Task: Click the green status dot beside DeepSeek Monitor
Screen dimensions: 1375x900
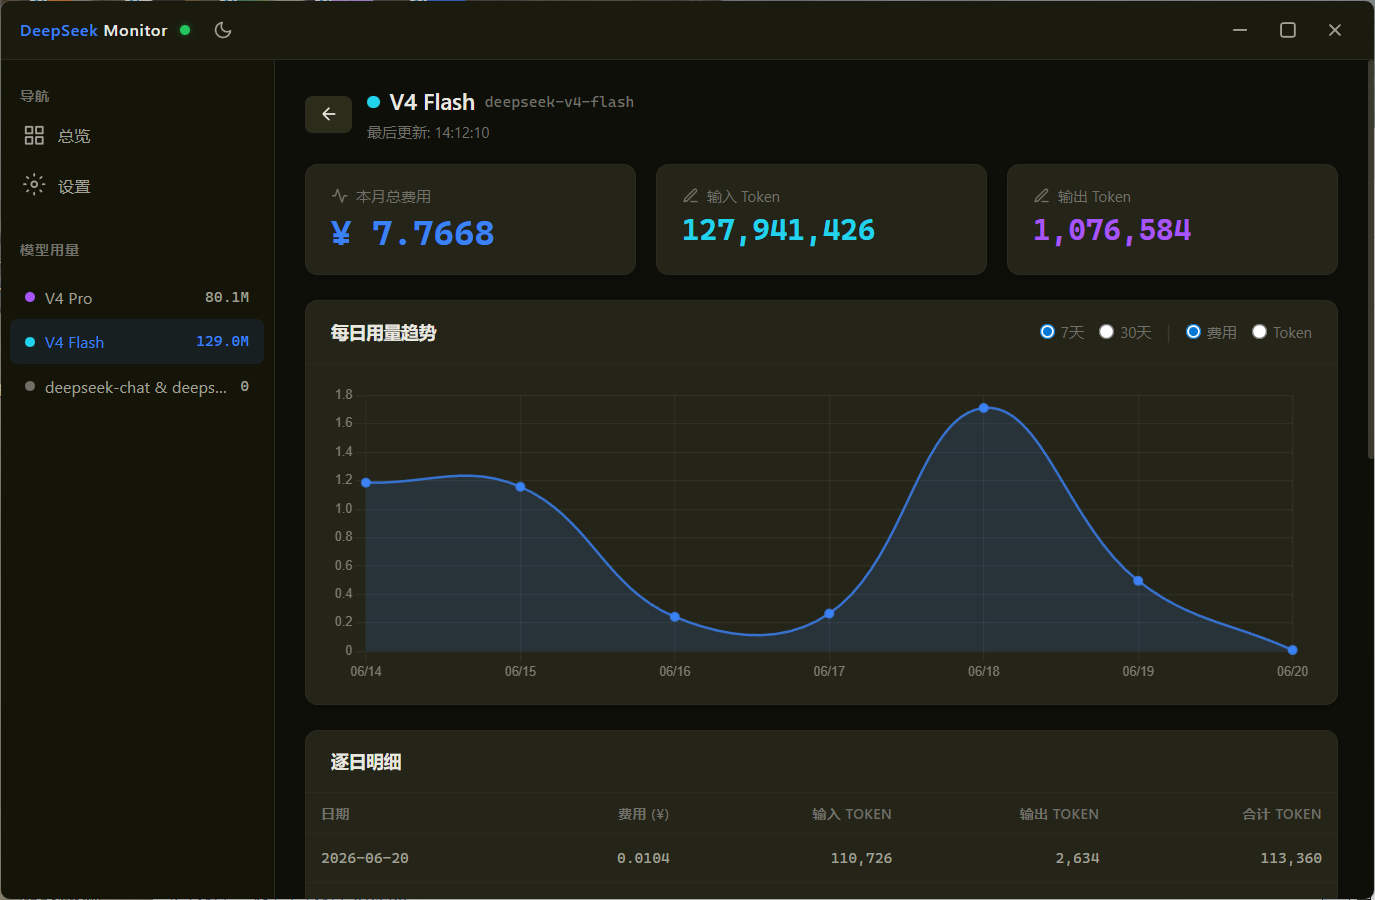Action: pos(185,30)
